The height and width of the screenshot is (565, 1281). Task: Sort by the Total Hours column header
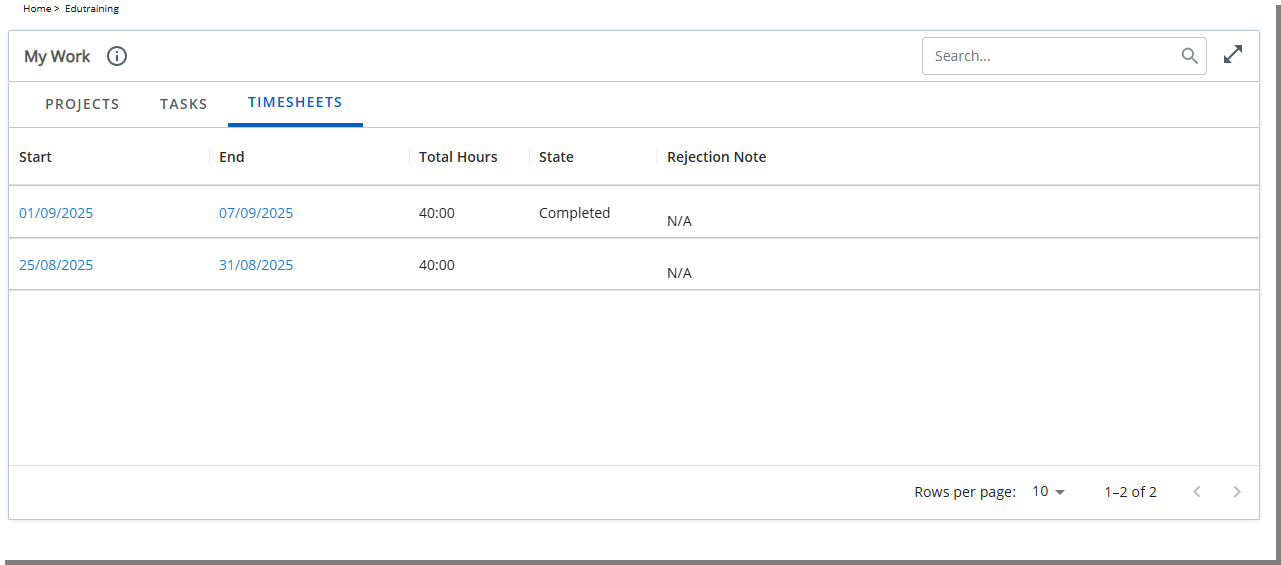[x=458, y=157]
